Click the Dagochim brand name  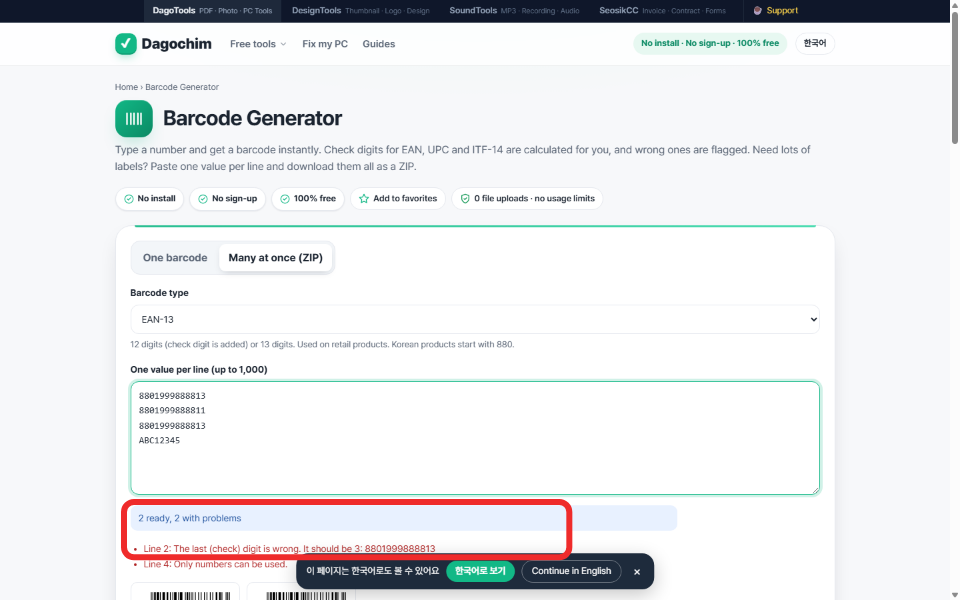[x=176, y=44]
